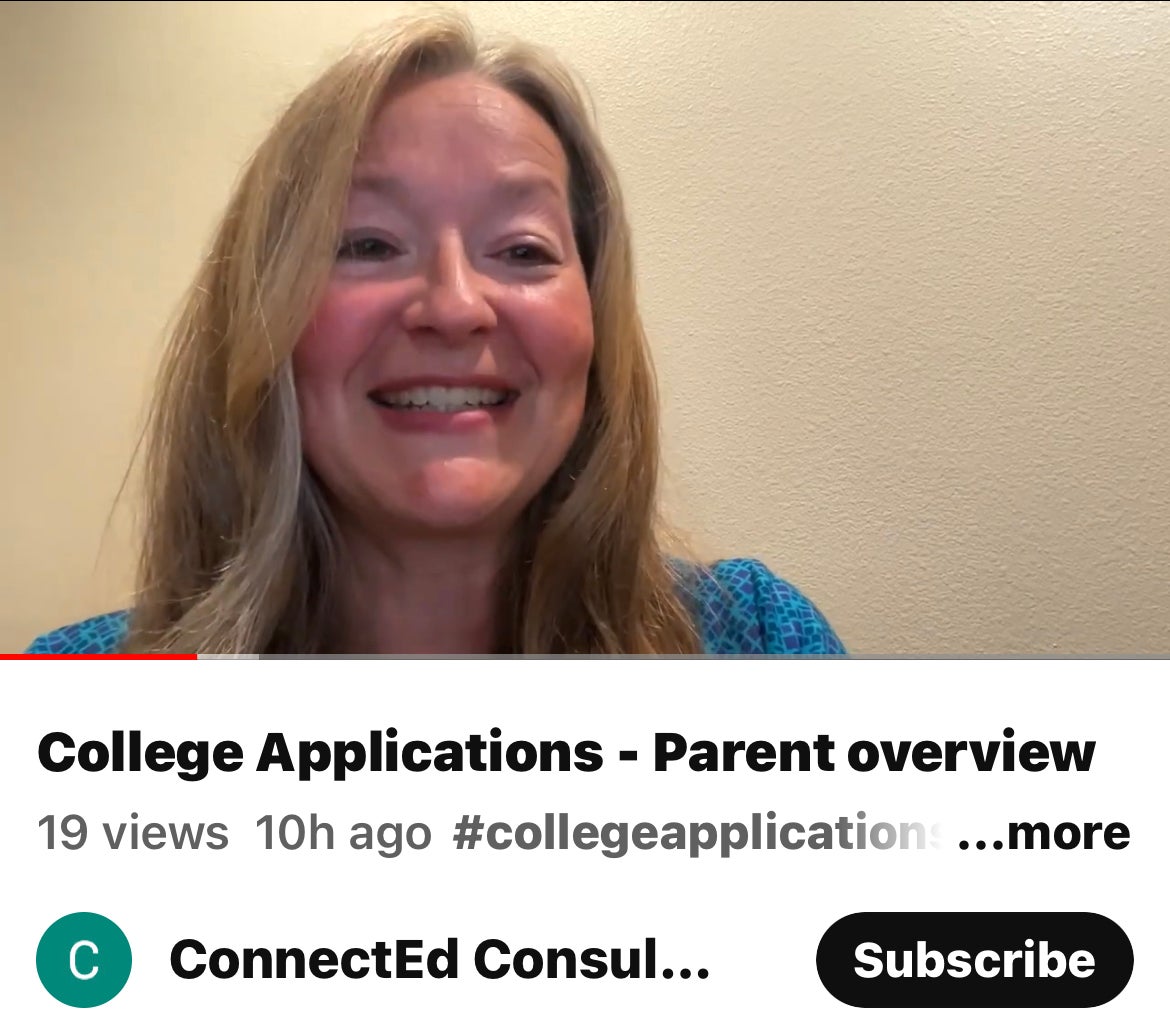
Task: Click the word Subscribe on black pill
Action: 975,959
